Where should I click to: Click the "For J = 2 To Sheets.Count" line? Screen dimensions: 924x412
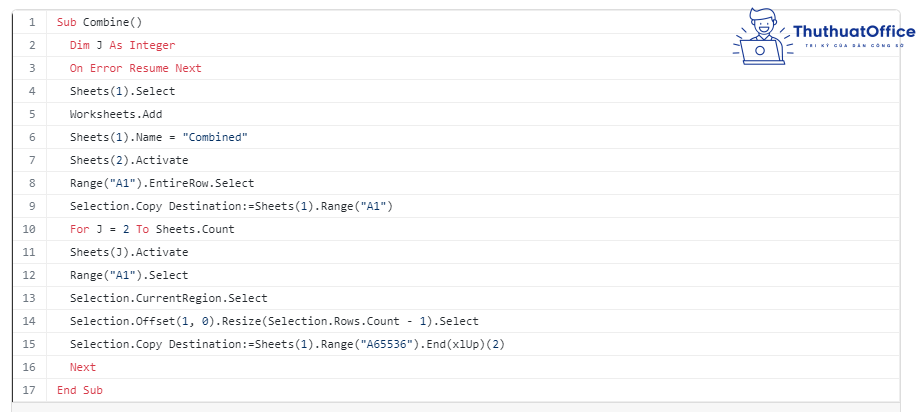pyautogui.click(x=151, y=229)
